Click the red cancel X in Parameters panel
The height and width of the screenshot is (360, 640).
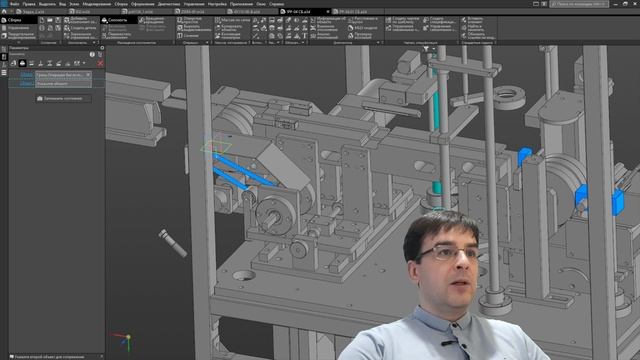[x=100, y=63]
